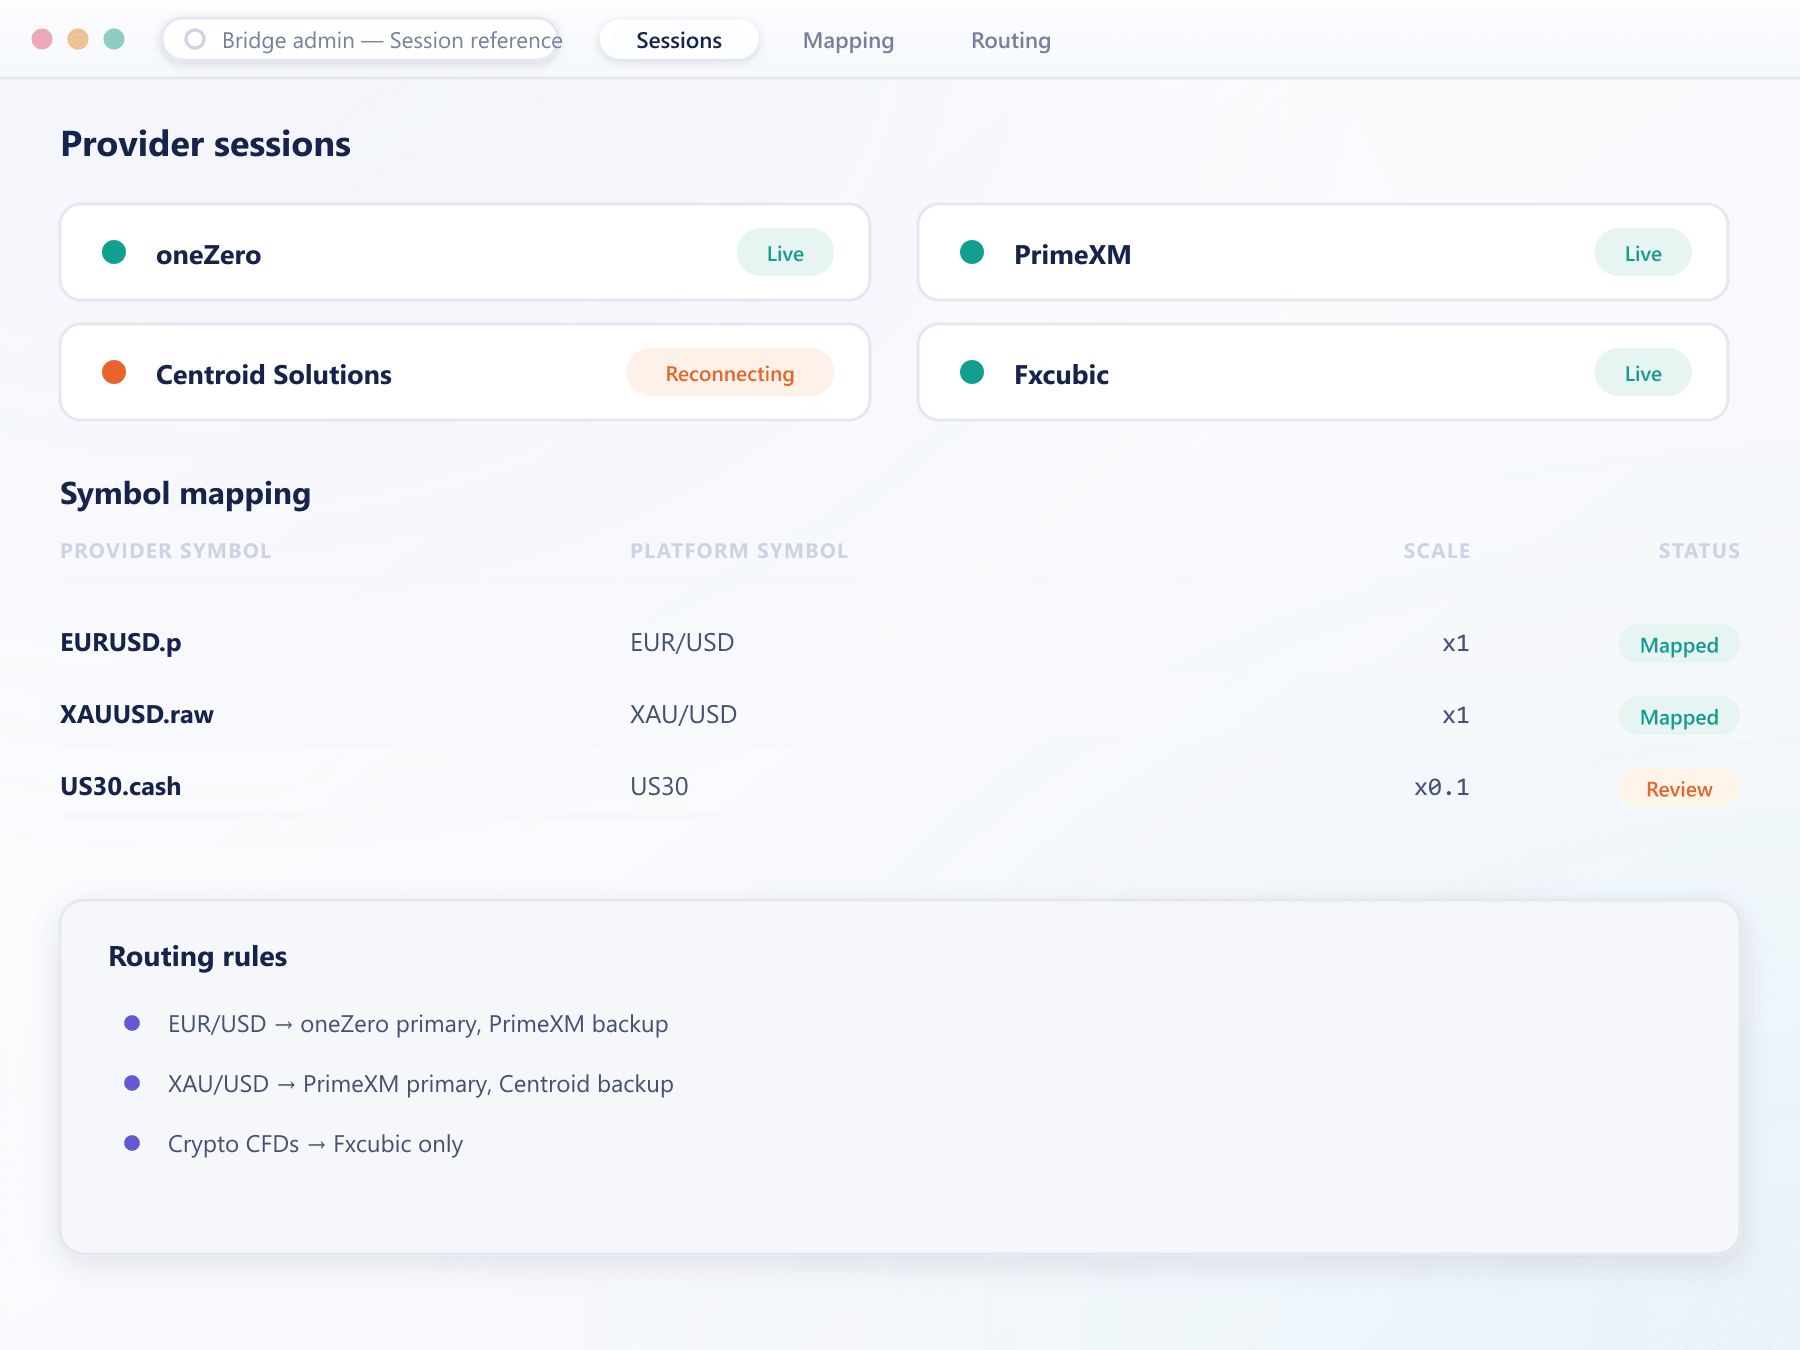Click the oneZero green status dot
The width and height of the screenshot is (1800, 1350).
point(114,252)
